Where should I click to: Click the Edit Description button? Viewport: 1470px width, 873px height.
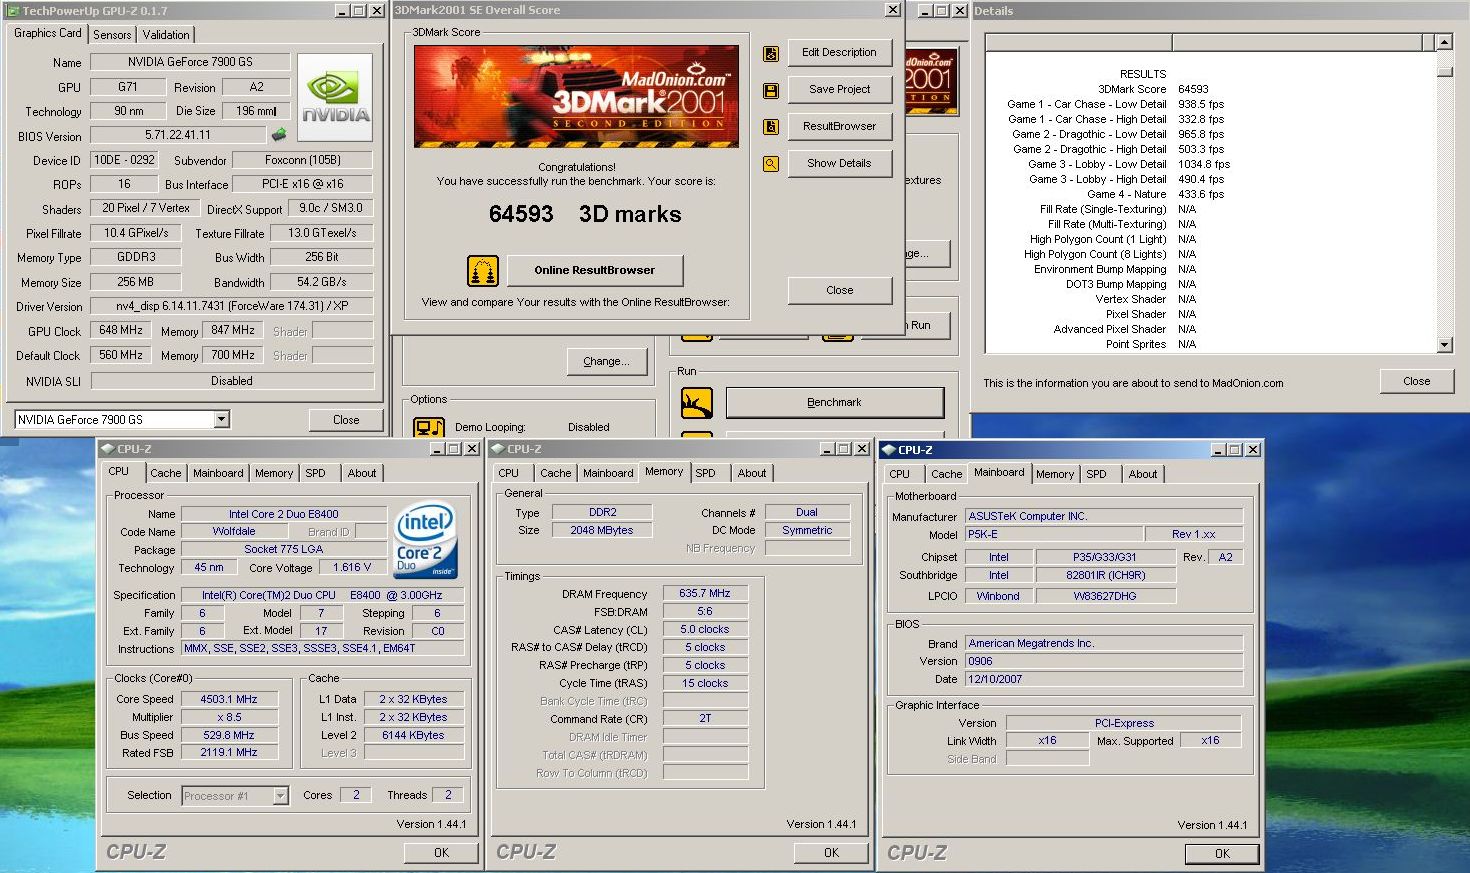point(839,53)
